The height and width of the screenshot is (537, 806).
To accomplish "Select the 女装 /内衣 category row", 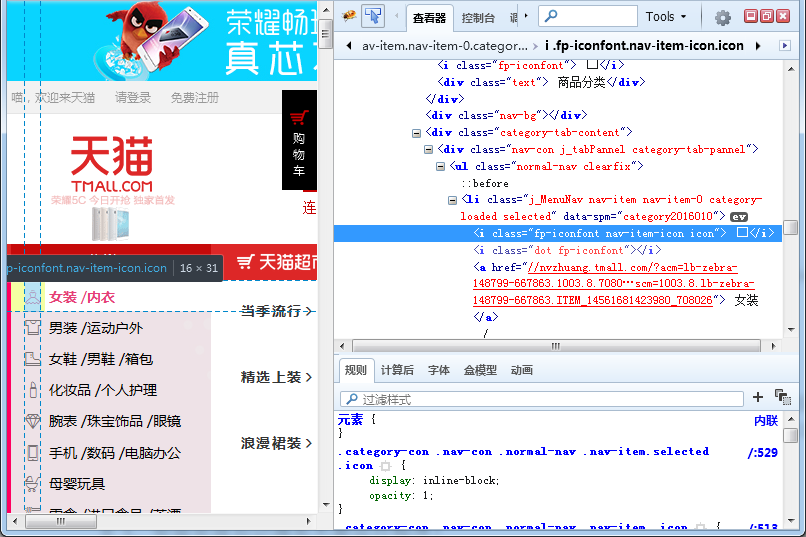I will coord(111,297).
